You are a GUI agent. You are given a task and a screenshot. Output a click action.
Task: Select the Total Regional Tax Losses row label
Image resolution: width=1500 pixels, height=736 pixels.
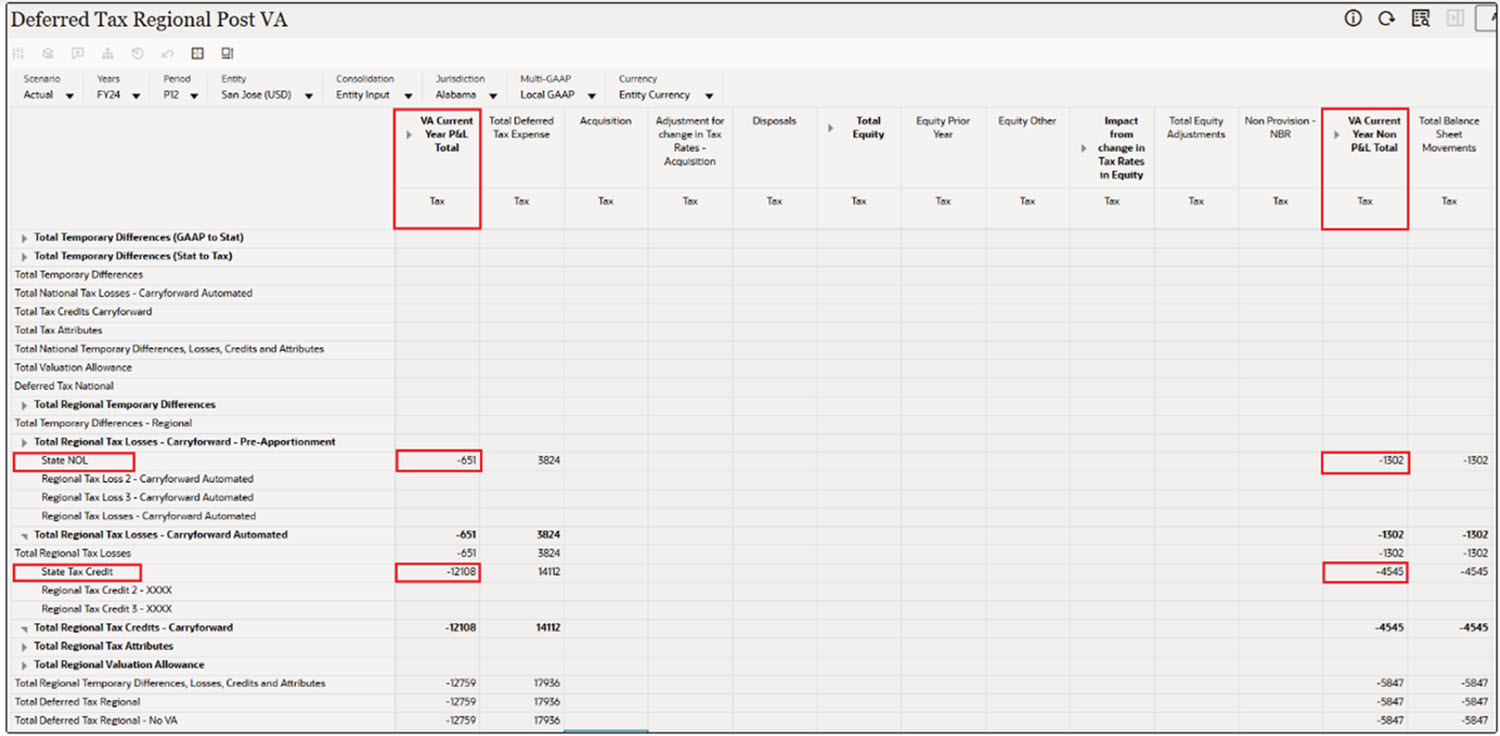tap(72, 554)
